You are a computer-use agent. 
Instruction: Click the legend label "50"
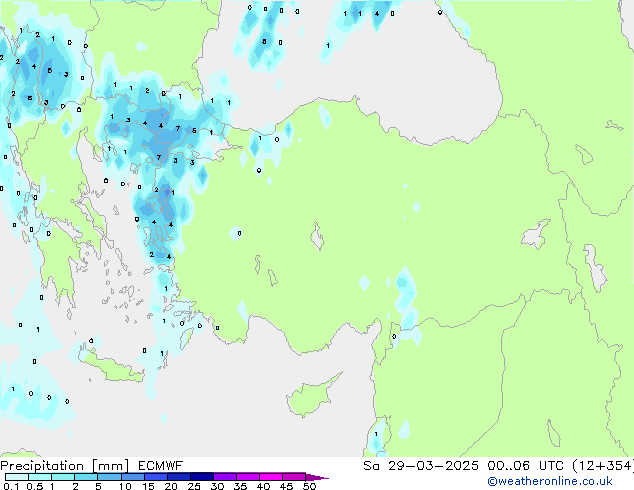(309, 486)
